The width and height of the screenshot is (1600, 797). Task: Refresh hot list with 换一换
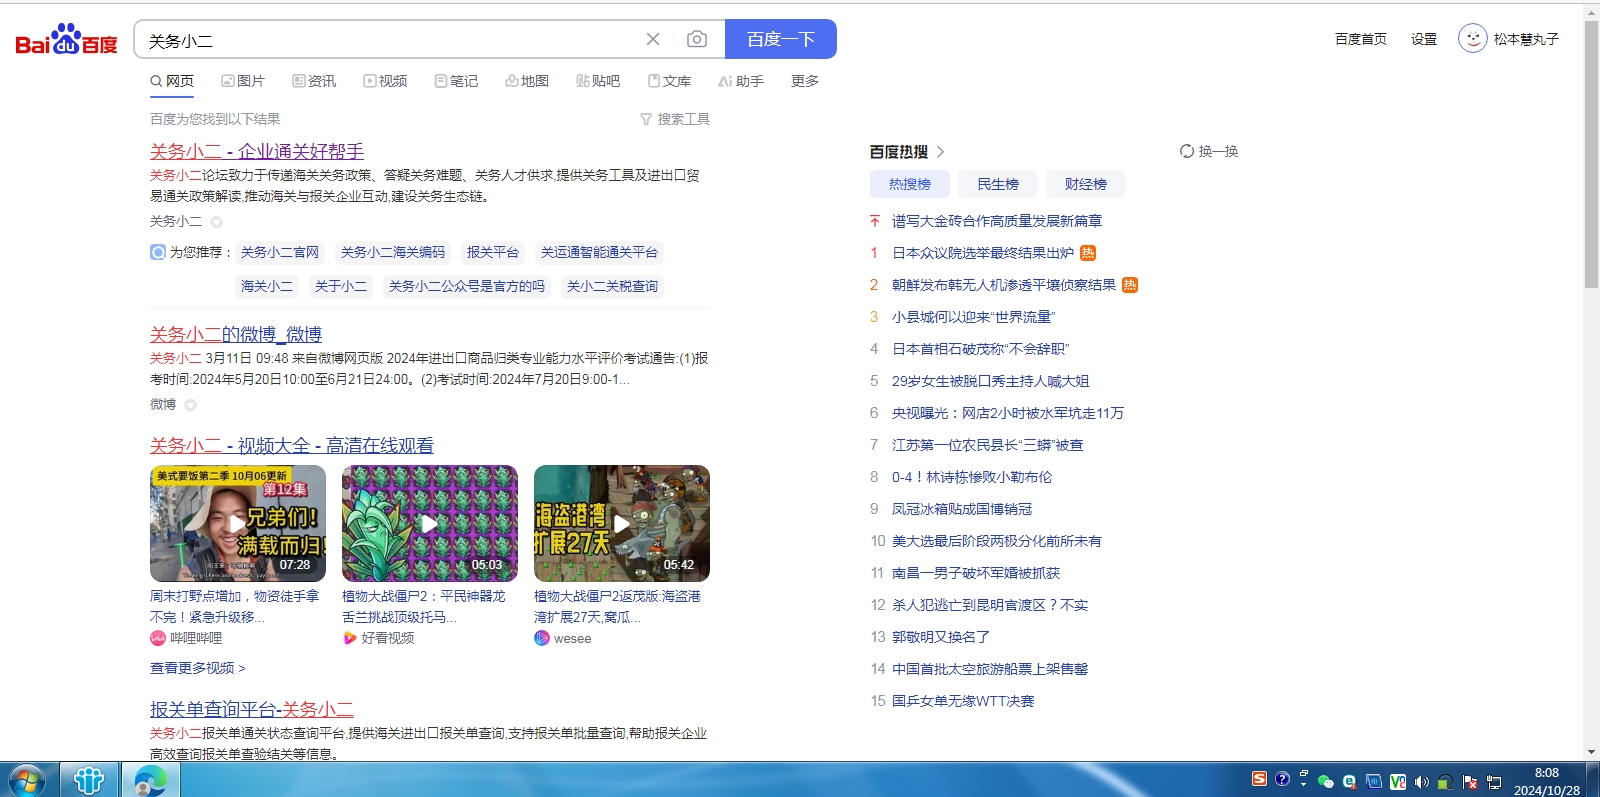1209,151
